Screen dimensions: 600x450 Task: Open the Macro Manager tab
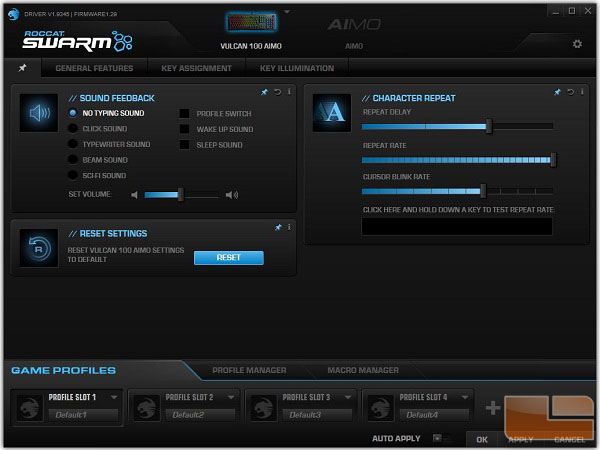(363, 370)
